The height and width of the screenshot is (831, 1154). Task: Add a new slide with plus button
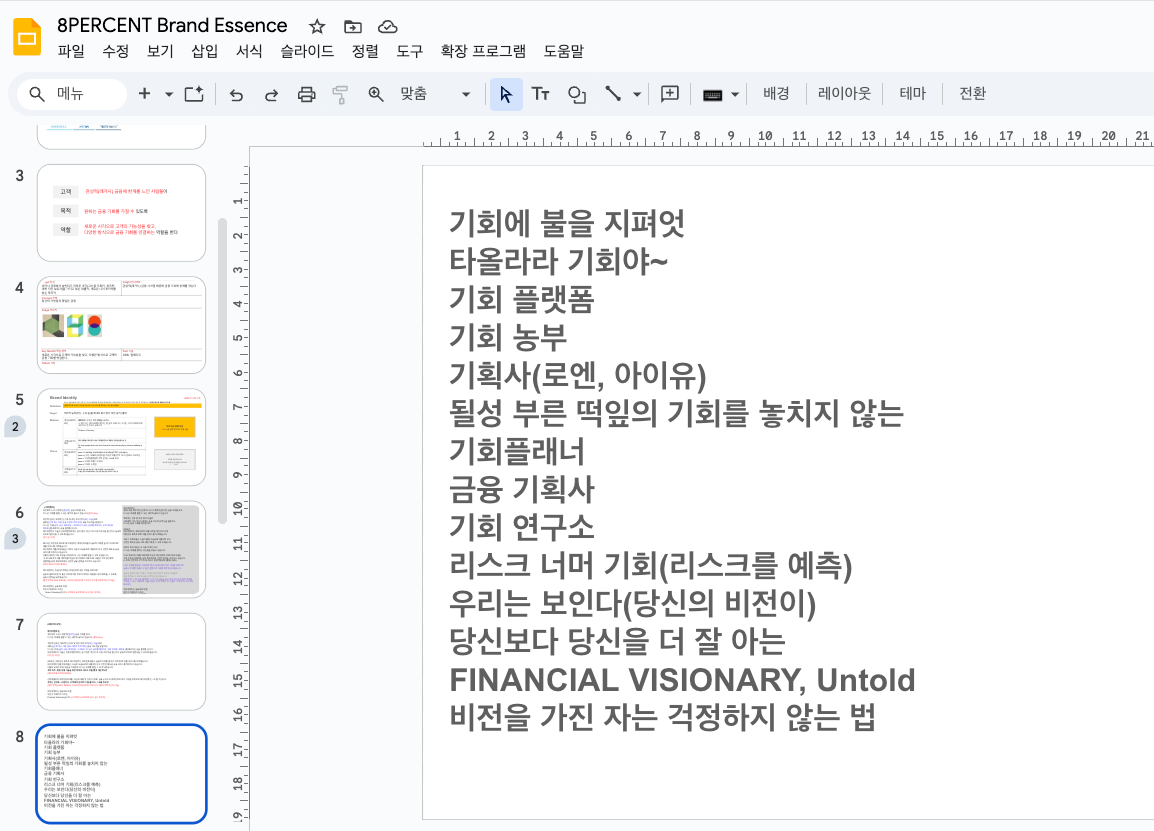pos(144,93)
